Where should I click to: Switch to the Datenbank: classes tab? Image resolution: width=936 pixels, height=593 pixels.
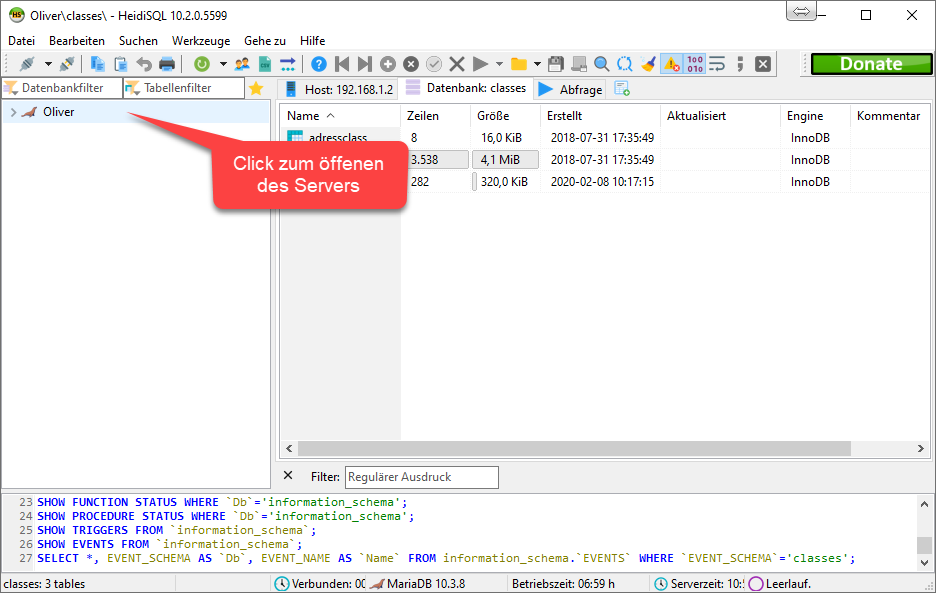[466, 88]
